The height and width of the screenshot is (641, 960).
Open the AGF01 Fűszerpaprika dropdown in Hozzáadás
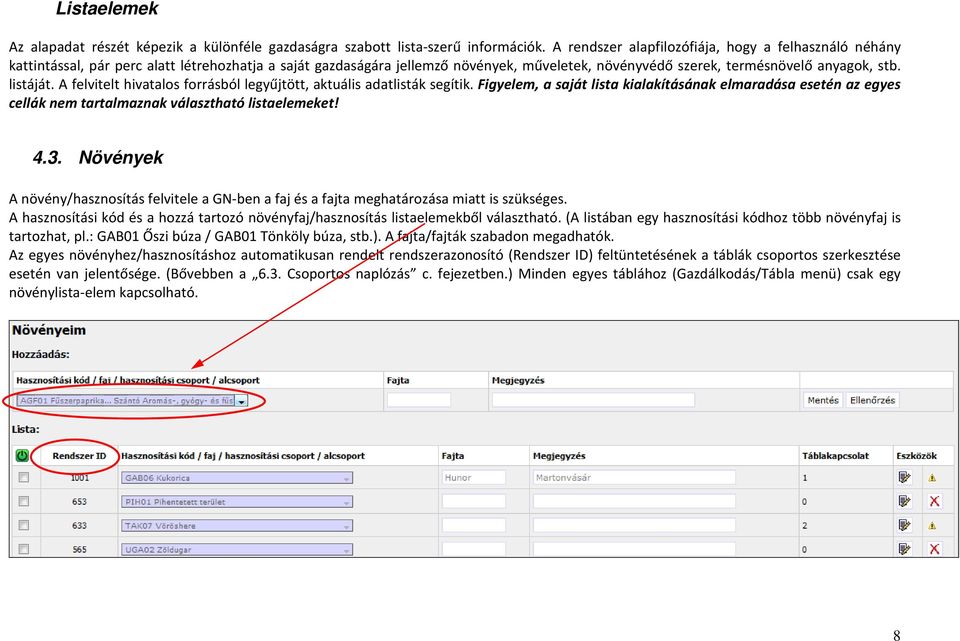point(132,401)
